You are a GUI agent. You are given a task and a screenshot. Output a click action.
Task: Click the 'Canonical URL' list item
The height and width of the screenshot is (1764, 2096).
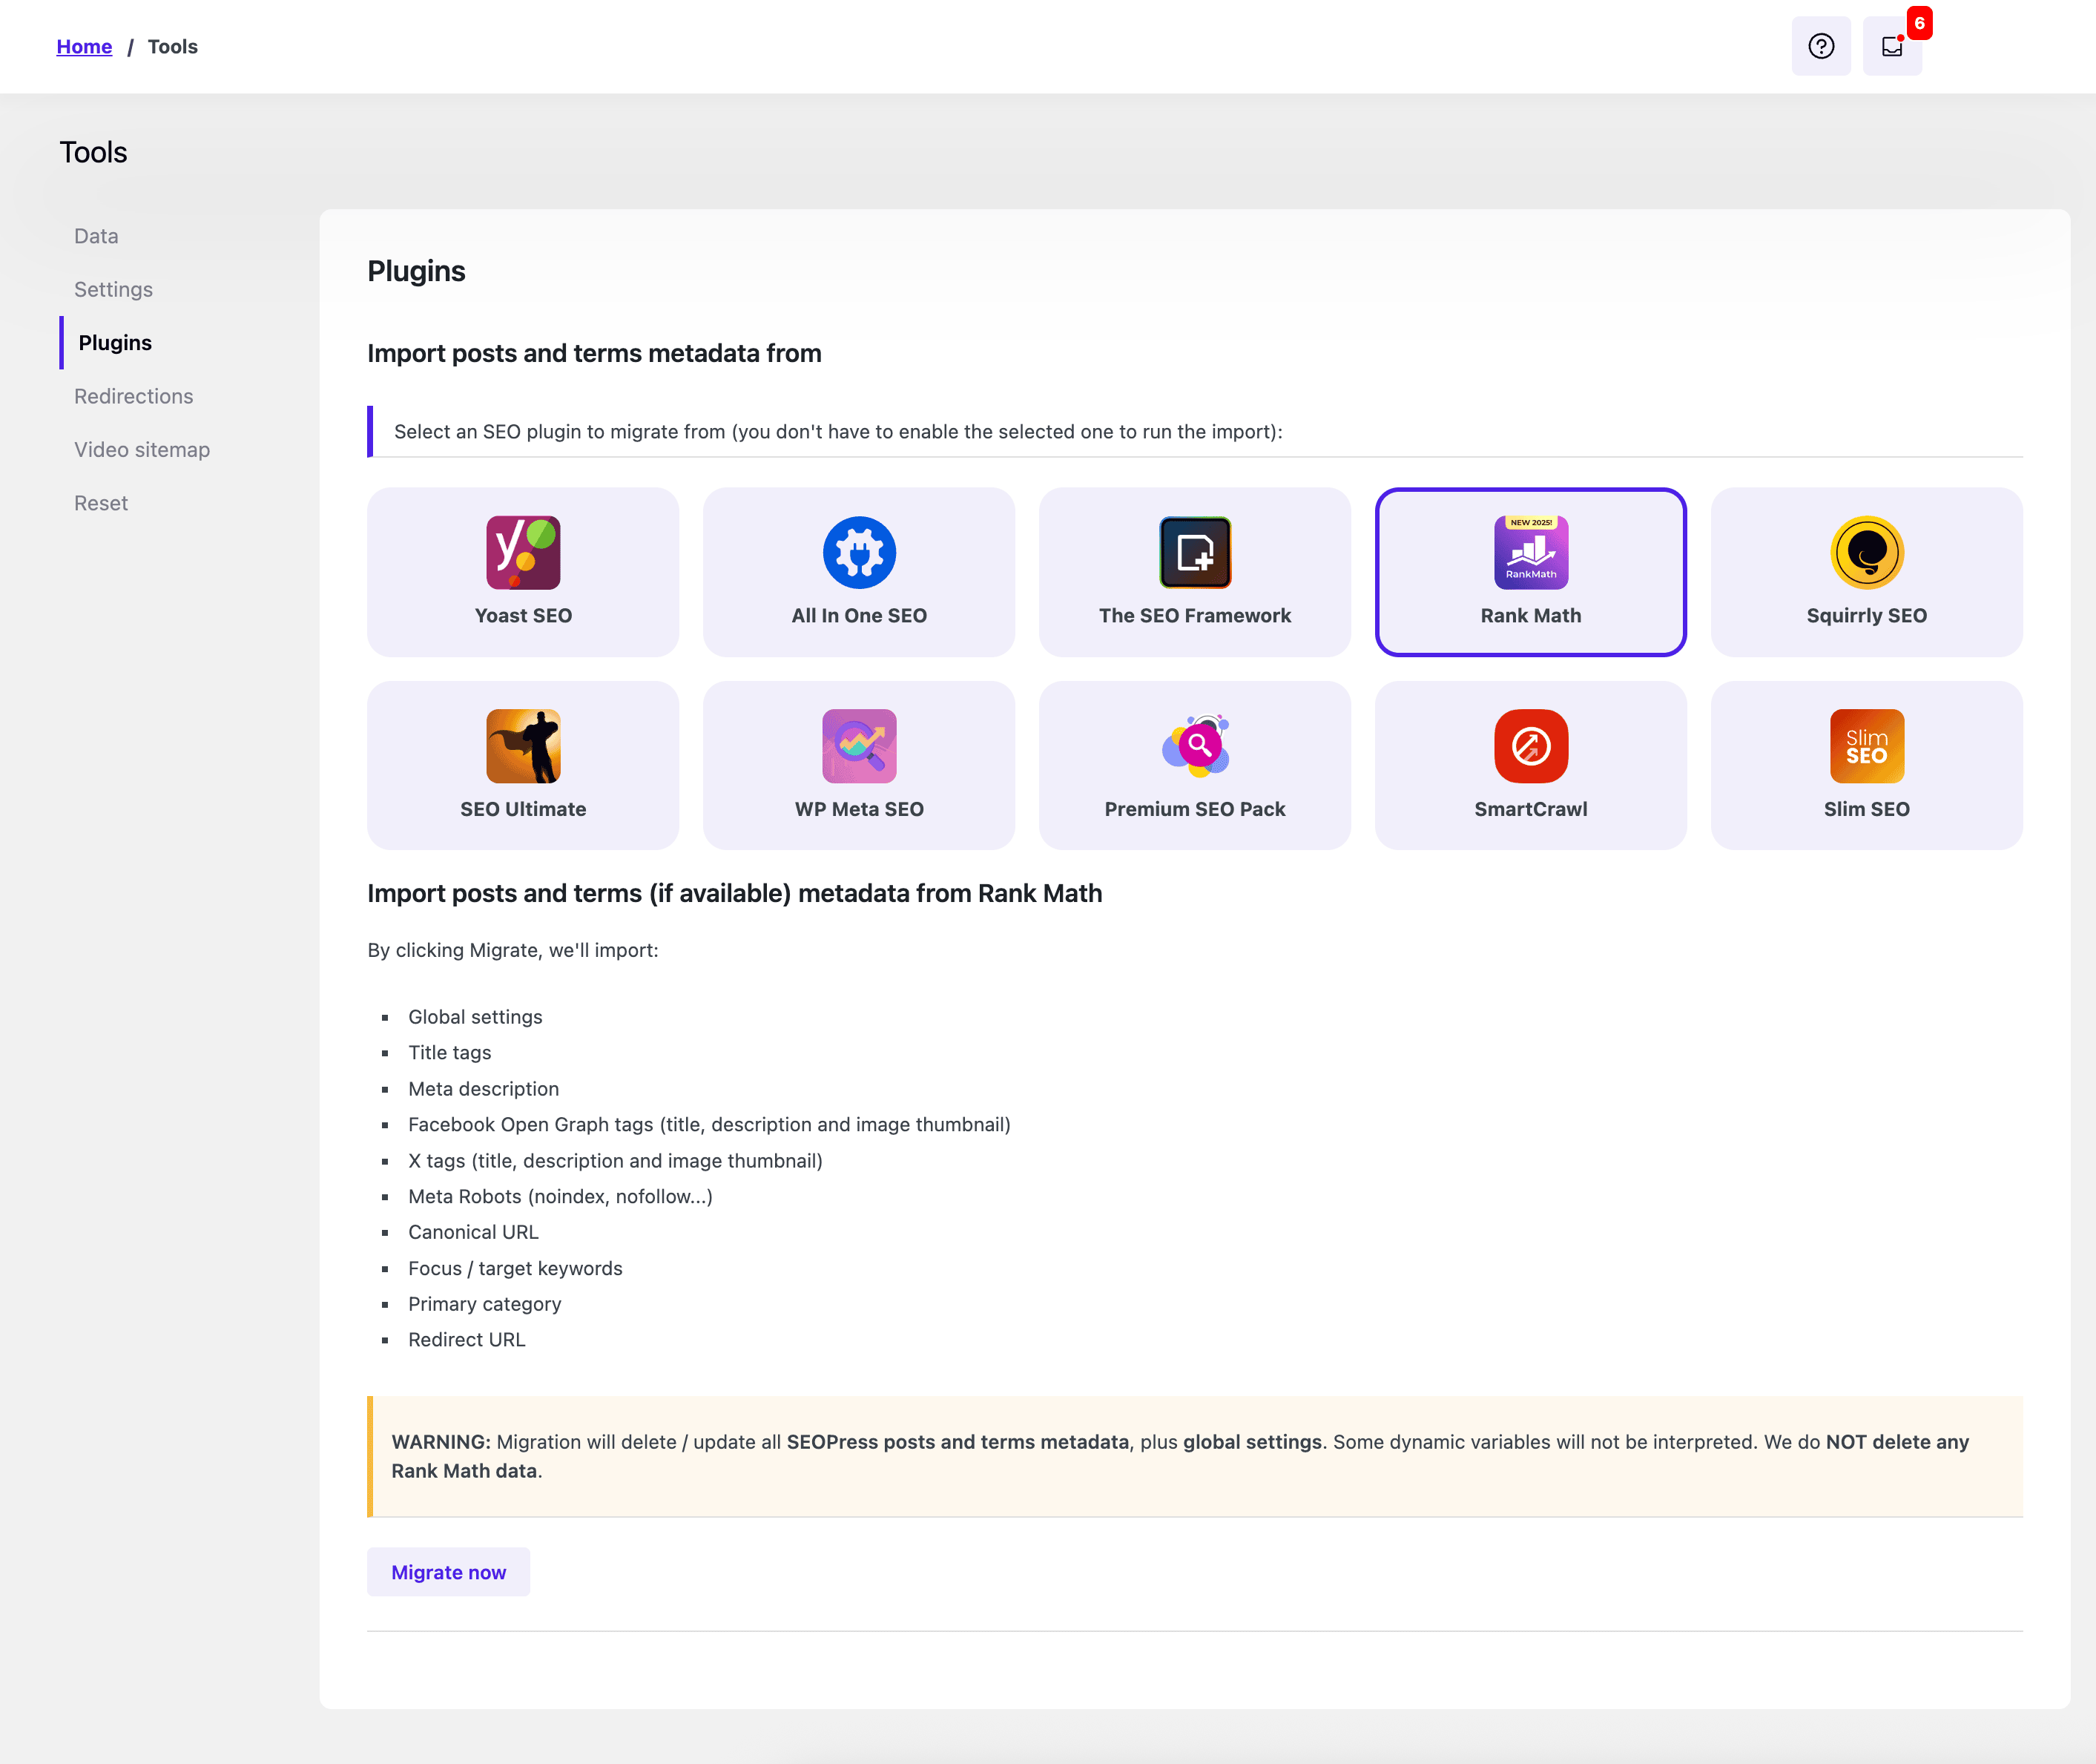click(x=473, y=1233)
